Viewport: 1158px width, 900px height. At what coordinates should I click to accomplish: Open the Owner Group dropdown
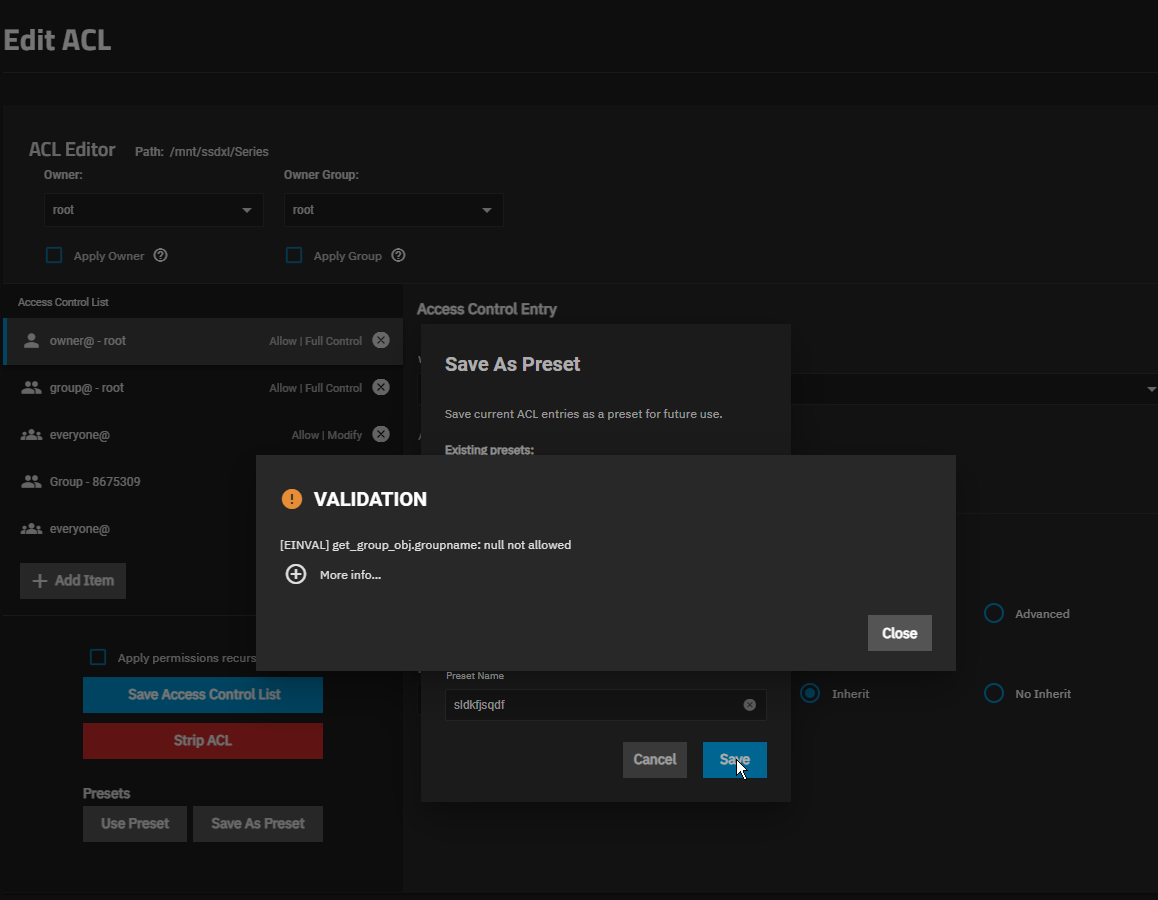(x=394, y=210)
